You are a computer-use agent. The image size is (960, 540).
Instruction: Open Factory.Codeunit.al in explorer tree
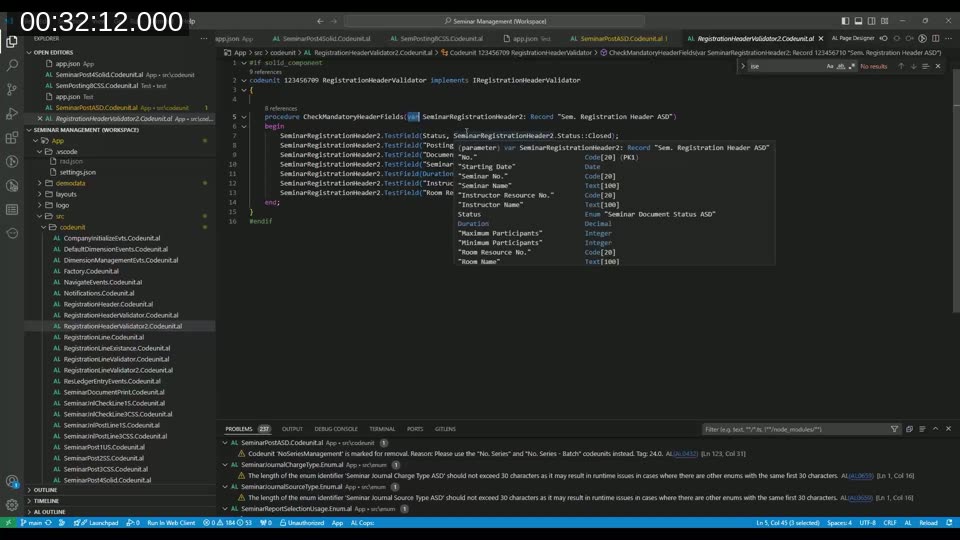[91, 271]
